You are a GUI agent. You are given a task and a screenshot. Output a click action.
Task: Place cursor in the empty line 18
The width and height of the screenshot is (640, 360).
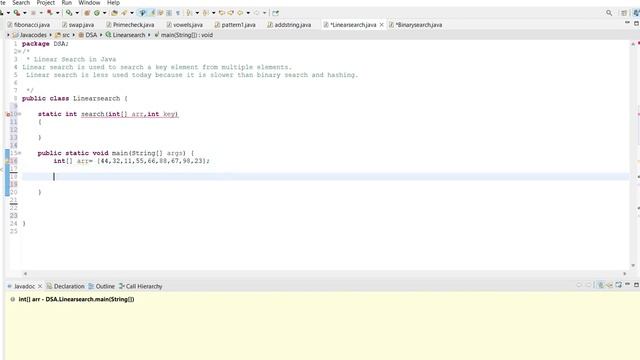click(325, 176)
